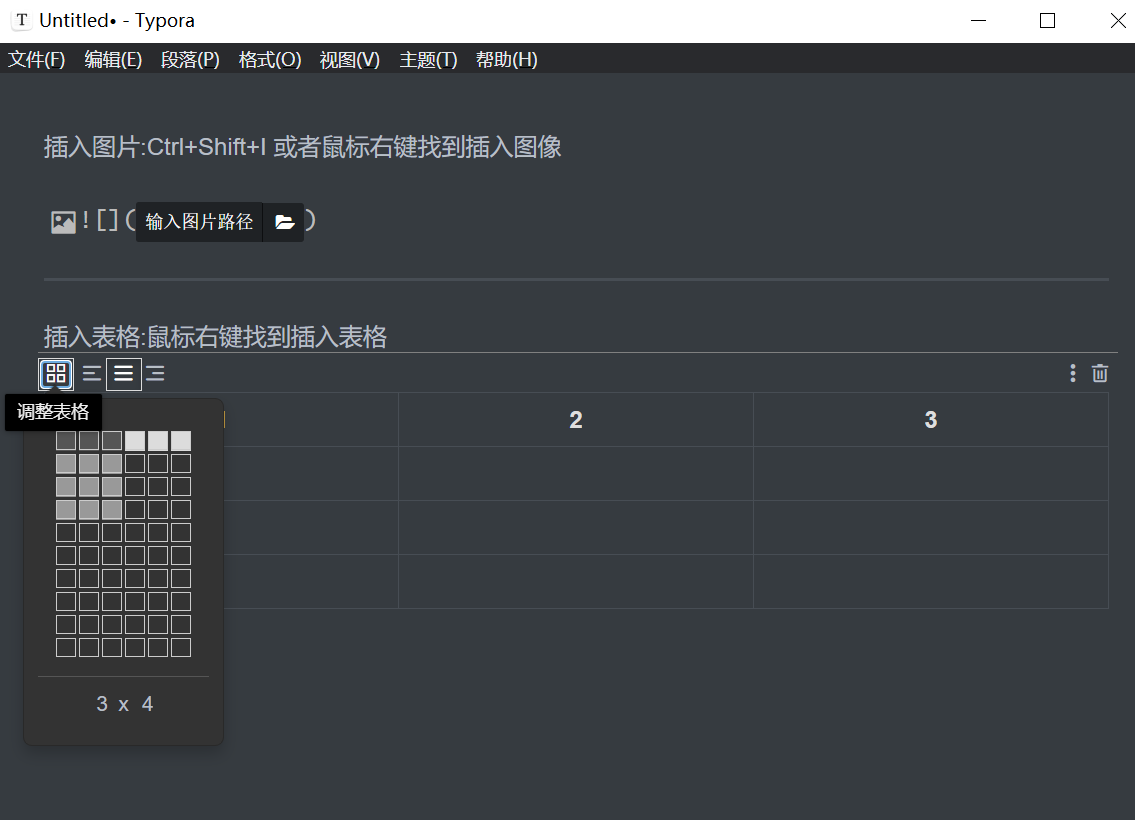The image size is (1135, 820).
Task: Click the 3 column count in size picker
Action: tap(102, 704)
